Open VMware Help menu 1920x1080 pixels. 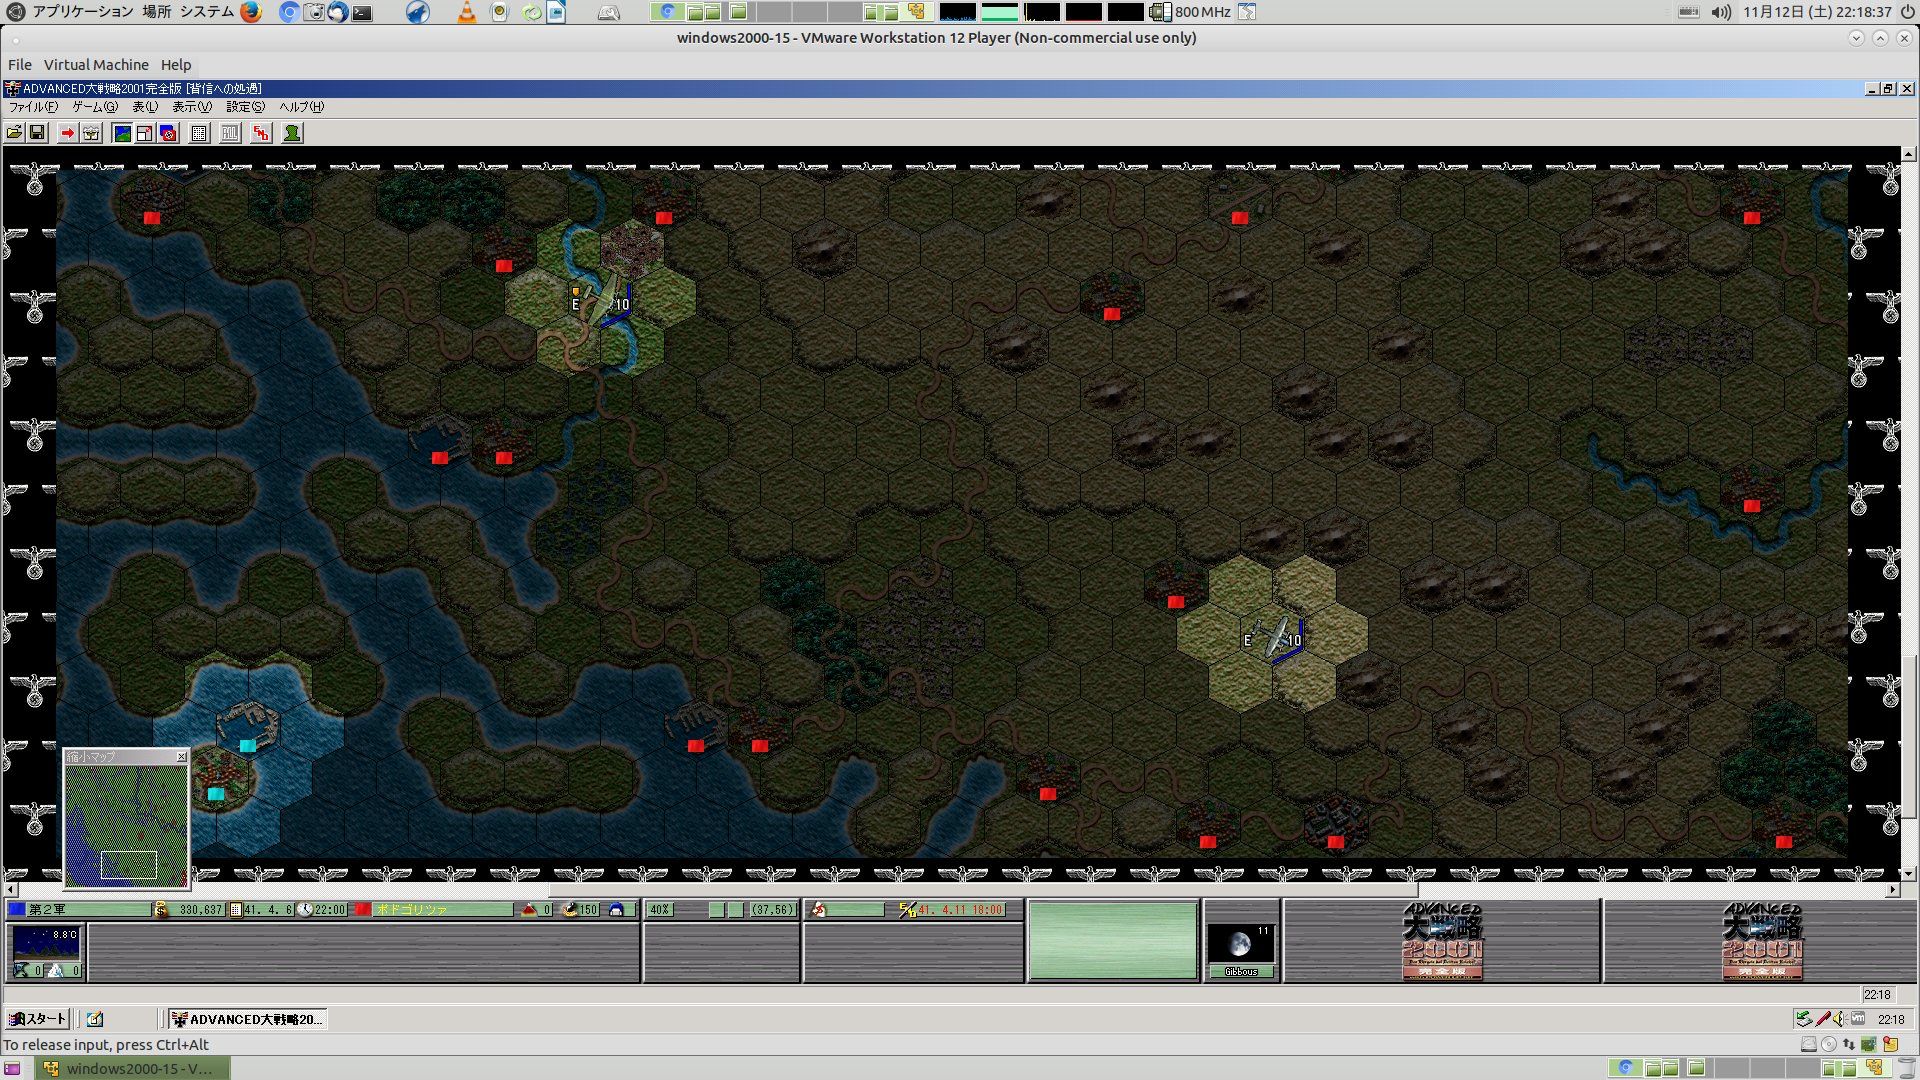point(176,65)
